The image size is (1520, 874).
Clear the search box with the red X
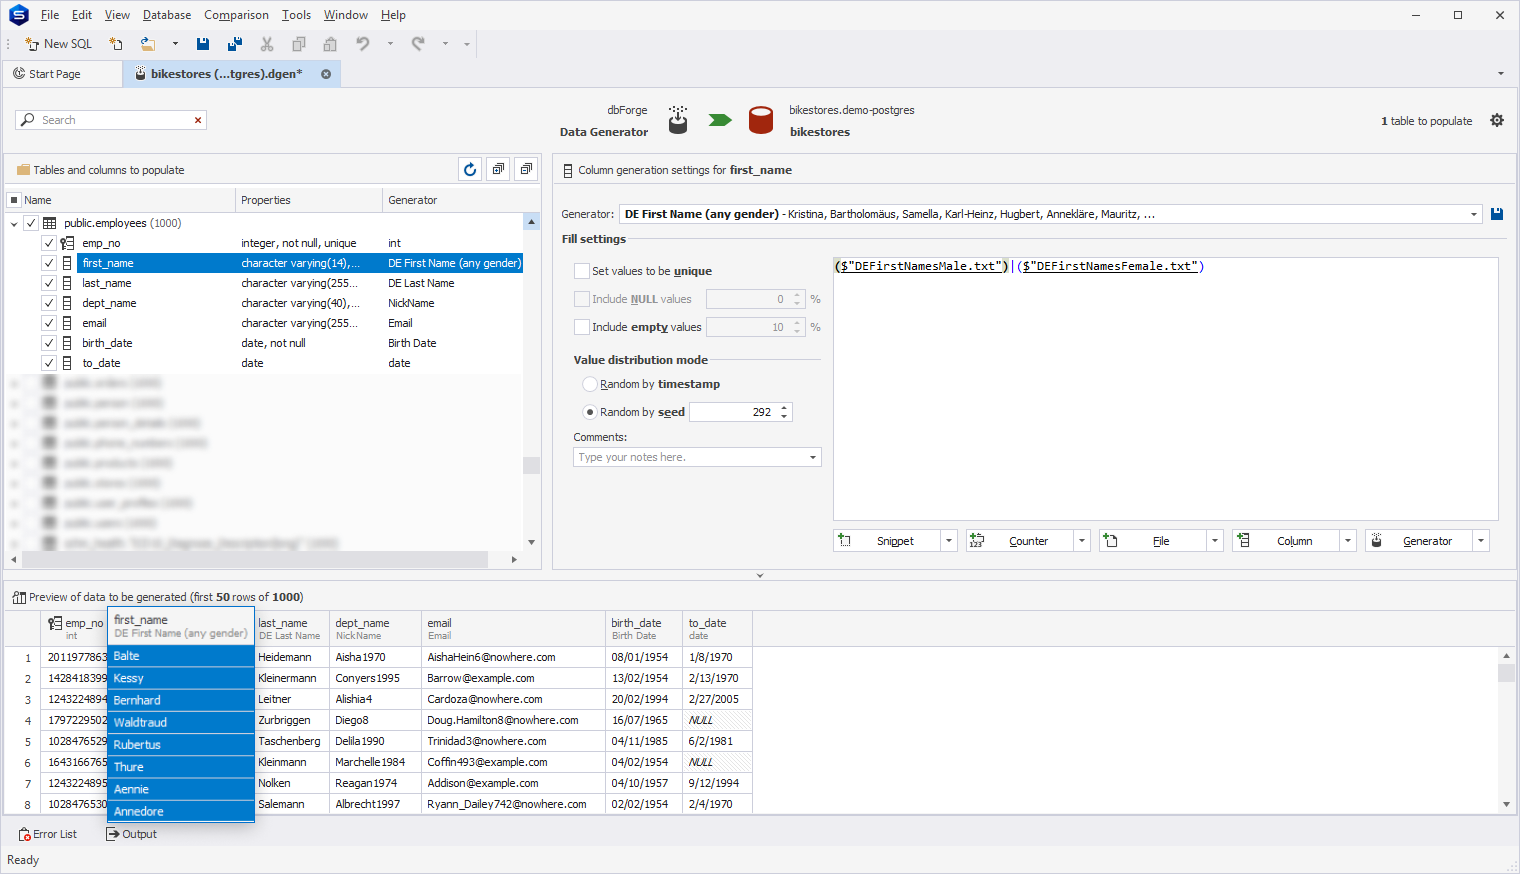point(198,120)
